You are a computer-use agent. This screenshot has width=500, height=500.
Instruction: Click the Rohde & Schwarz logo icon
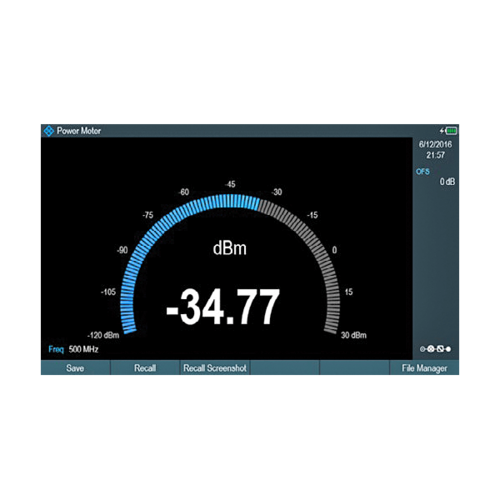[x=49, y=131]
